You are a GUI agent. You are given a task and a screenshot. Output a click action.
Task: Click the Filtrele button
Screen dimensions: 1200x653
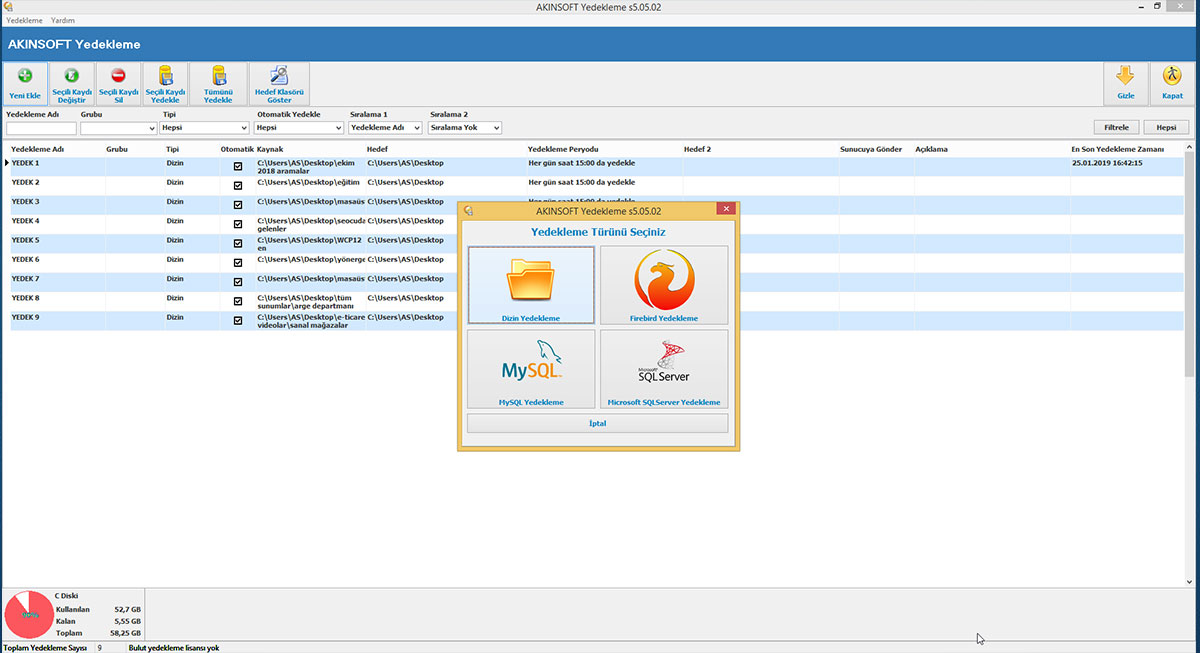1116,128
